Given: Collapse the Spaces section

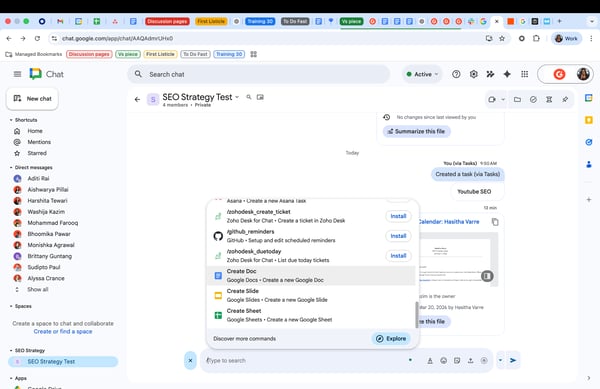Looking at the screenshot, I should 11,306.
